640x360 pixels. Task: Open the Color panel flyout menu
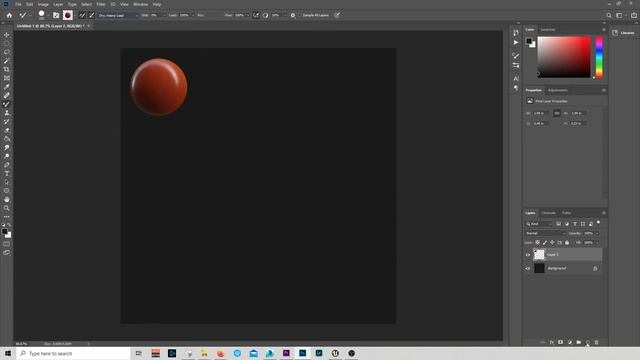pyautogui.click(x=604, y=29)
